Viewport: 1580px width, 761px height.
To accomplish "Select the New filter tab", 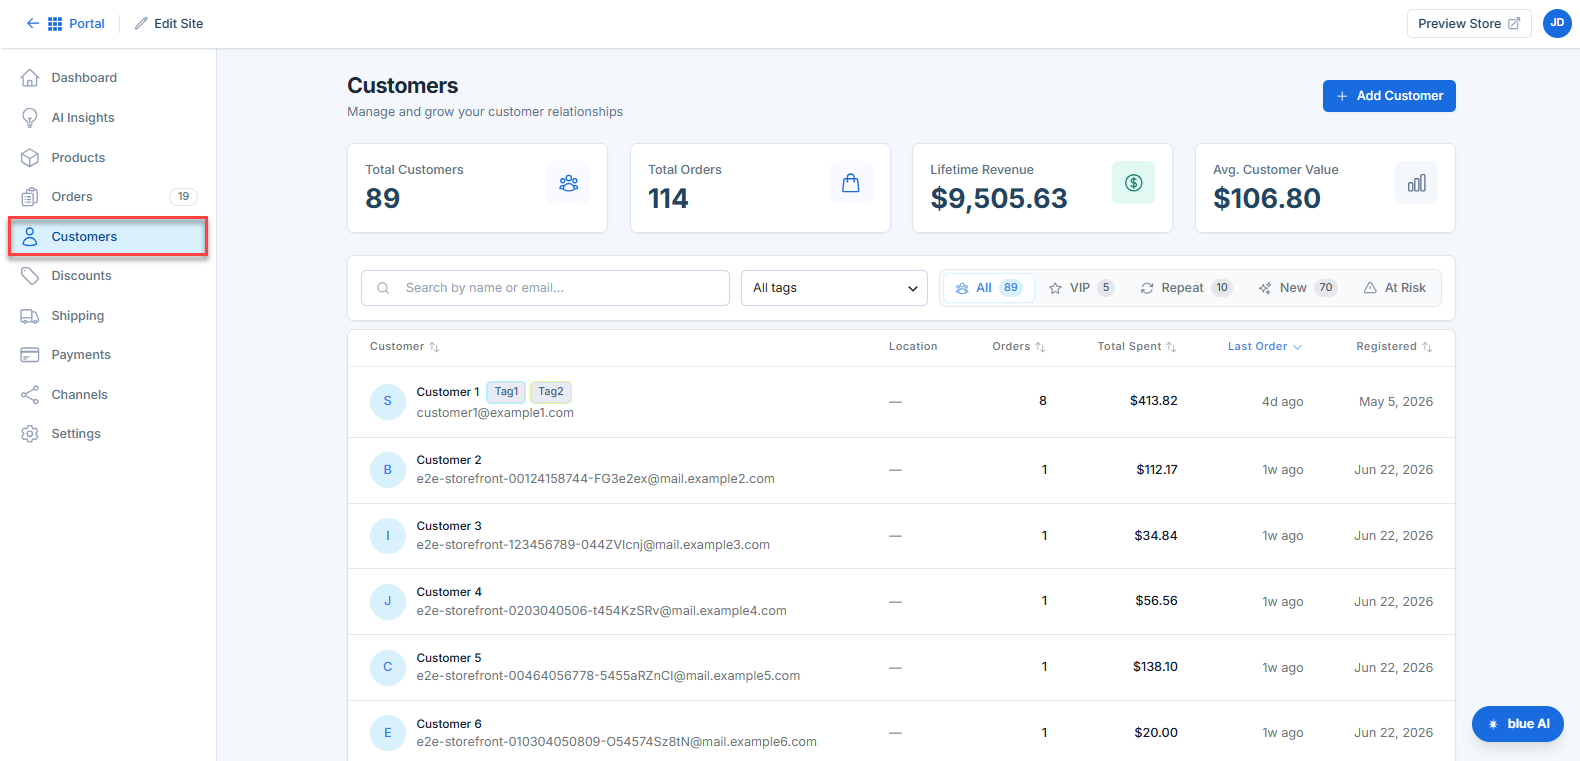I will [x=1298, y=288].
